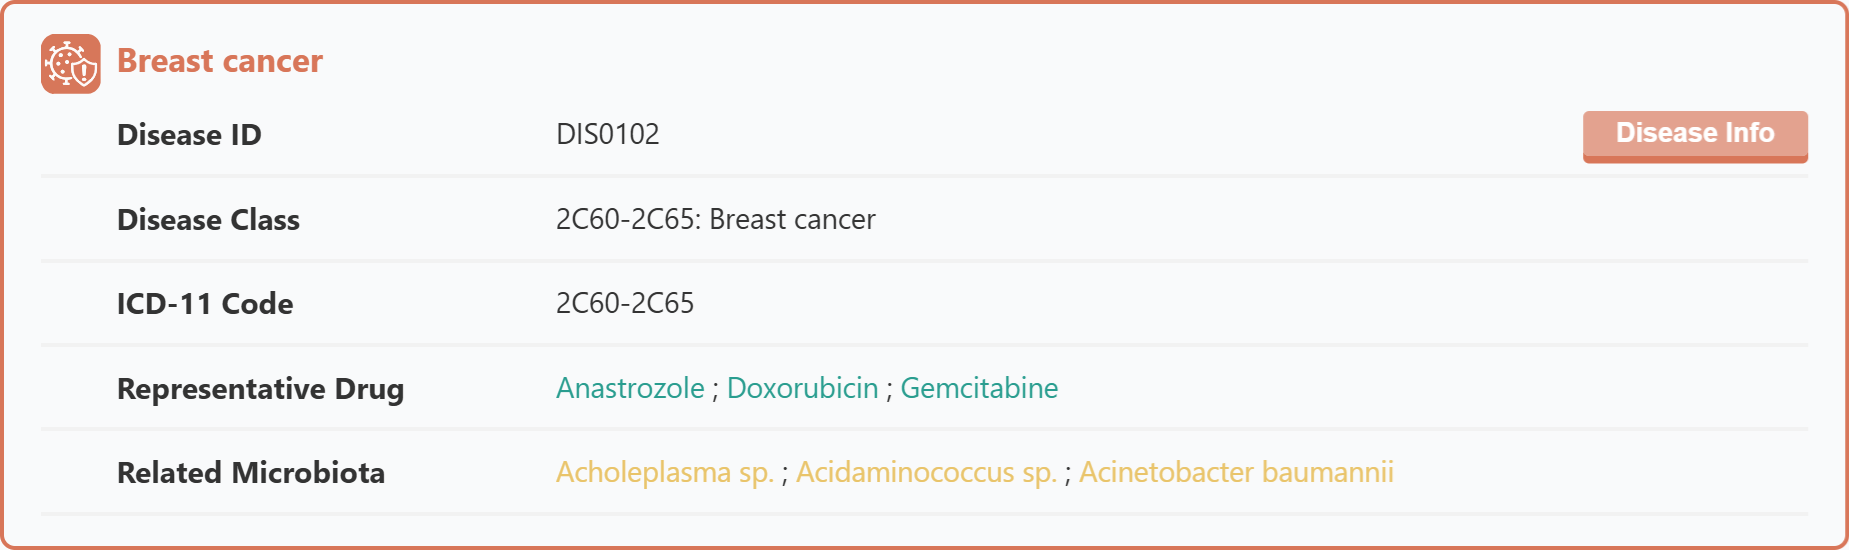Select the Breast cancer heading title
Image resolution: width=1849 pixels, height=550 pixels.
pos(220,61)
